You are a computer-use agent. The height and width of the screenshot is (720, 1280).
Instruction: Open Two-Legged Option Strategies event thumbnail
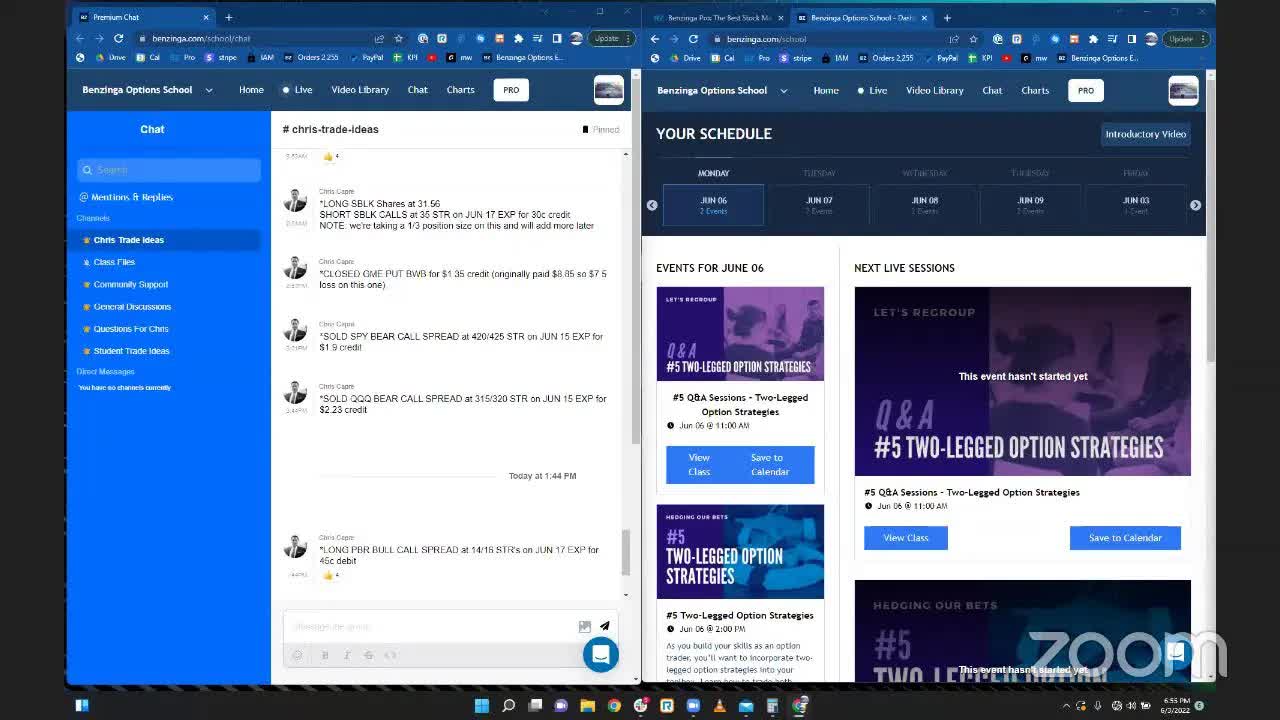tap(740, 552)
